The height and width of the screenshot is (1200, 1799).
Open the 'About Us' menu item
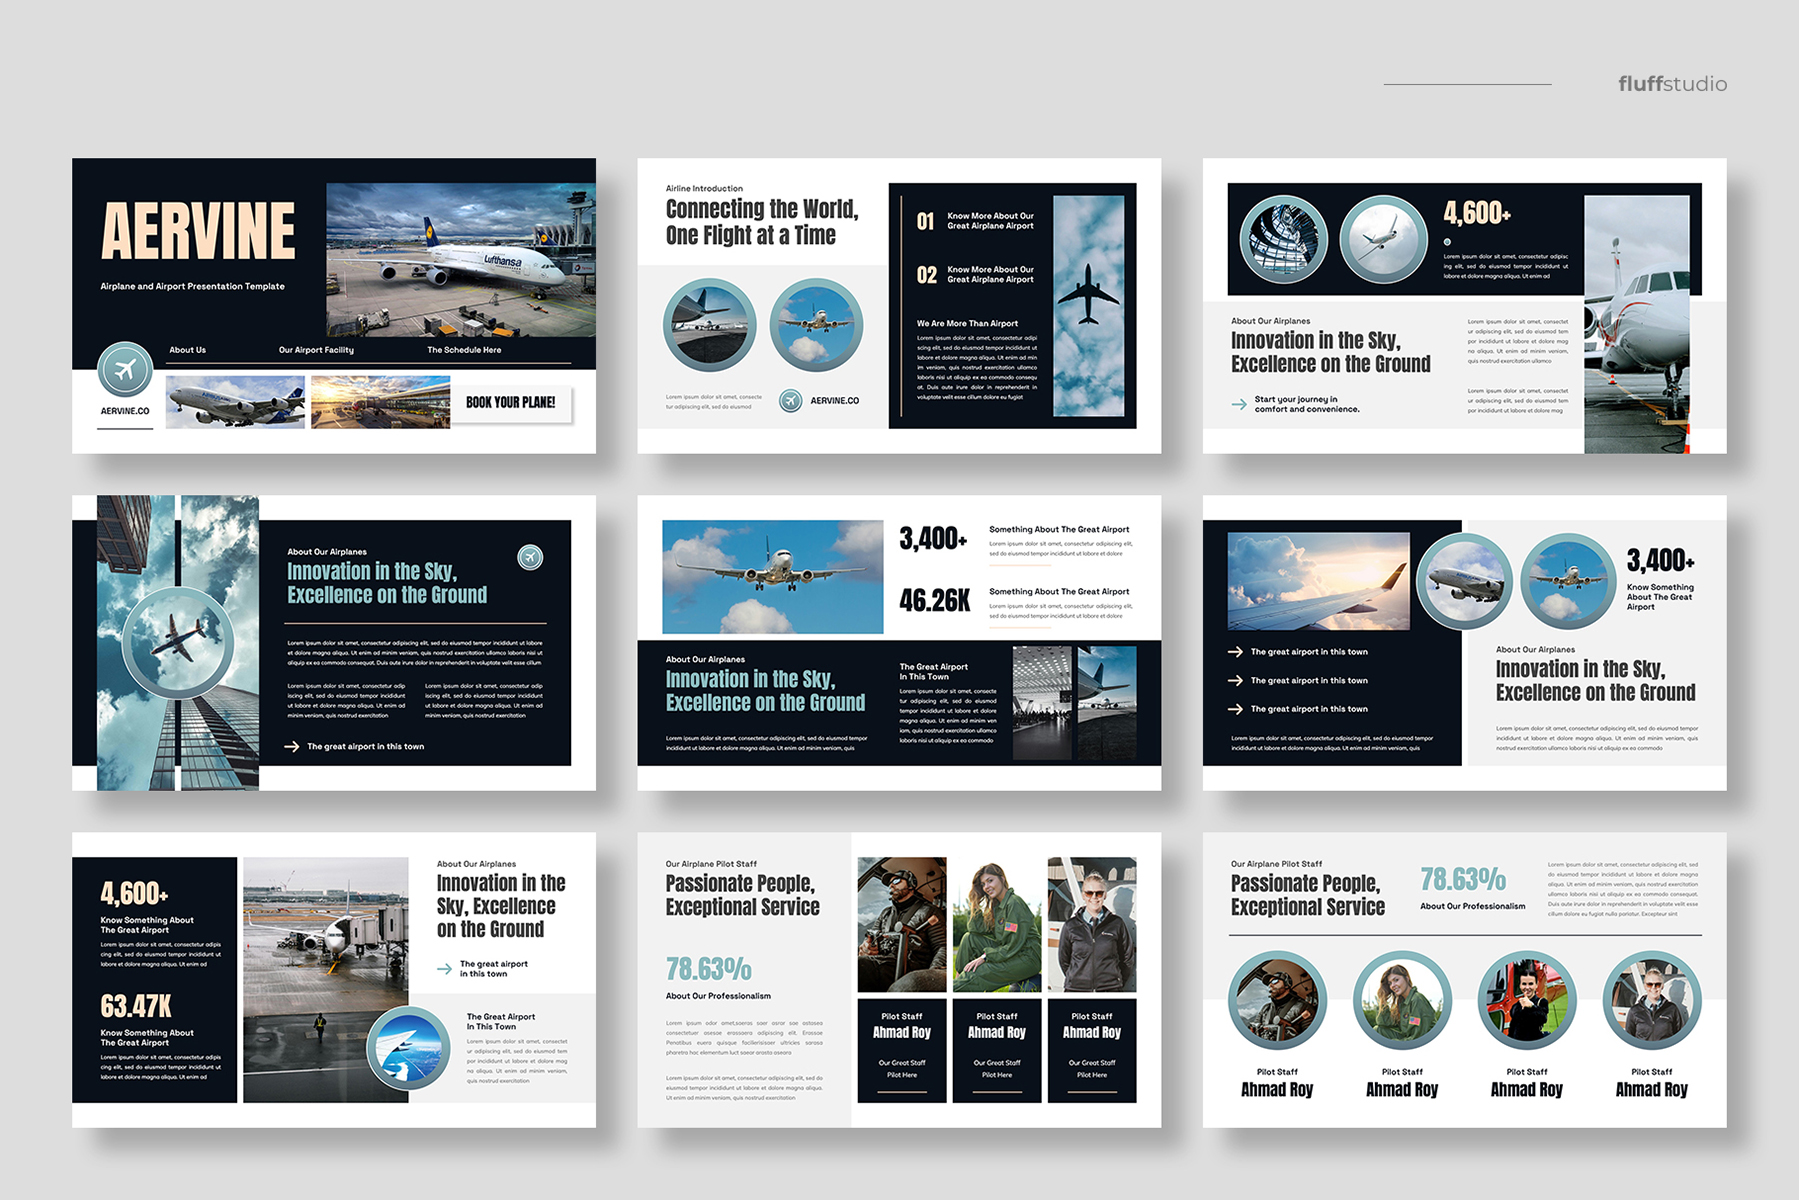[187, 350]
